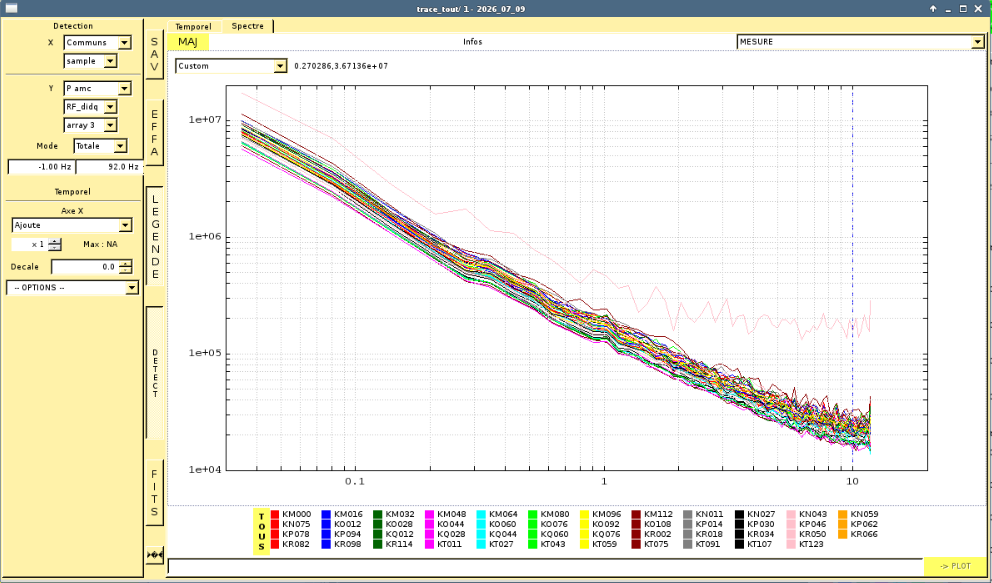
Task: Select the Spectre tab
Action: click(247, 26)
